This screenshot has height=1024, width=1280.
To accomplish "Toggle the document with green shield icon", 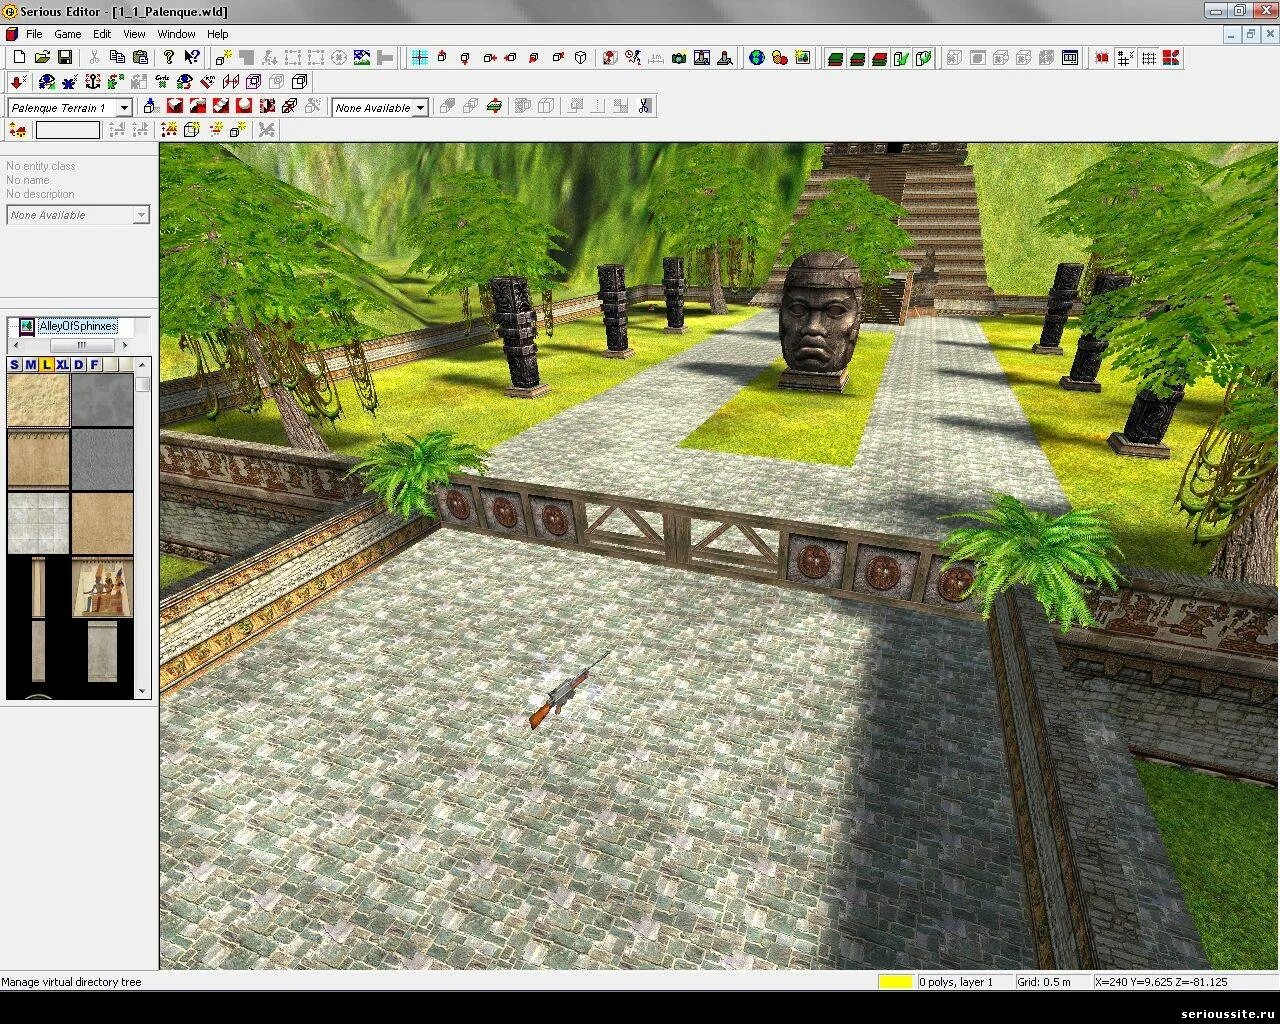I will coord(923,58).
